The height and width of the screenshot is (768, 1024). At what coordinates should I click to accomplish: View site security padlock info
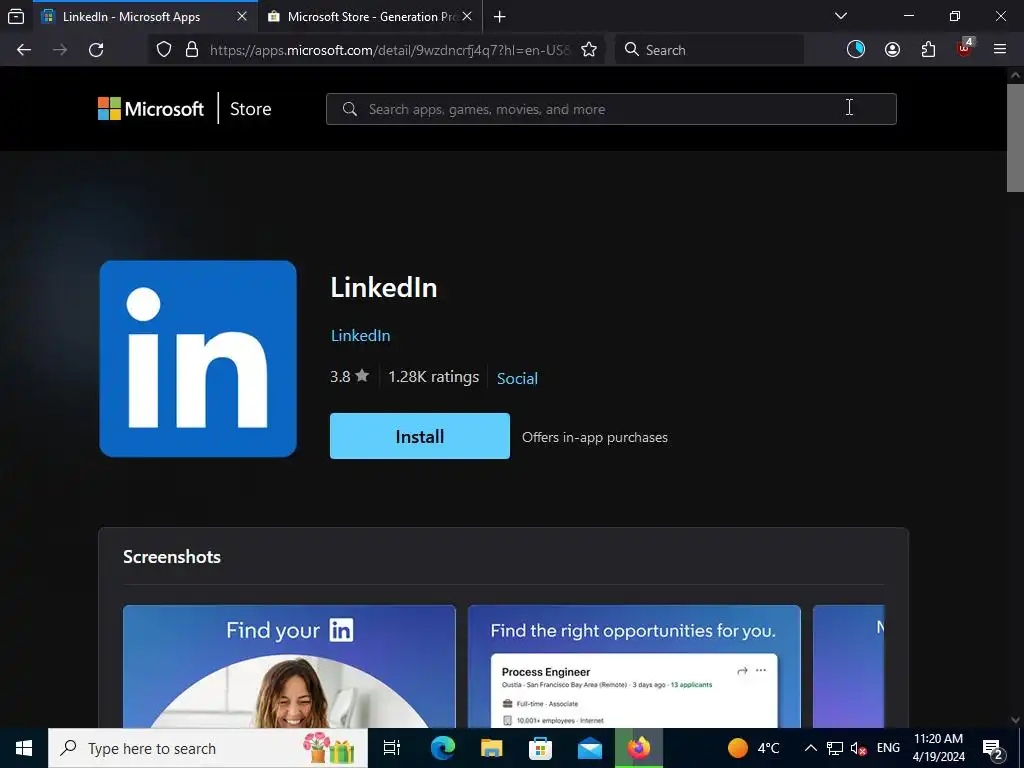[191, 50]
